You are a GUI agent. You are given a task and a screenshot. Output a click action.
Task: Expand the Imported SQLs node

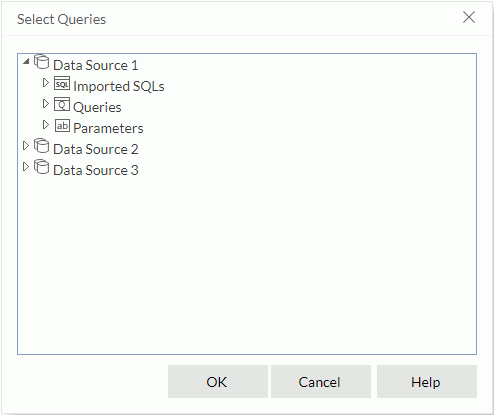click(46, 82)
